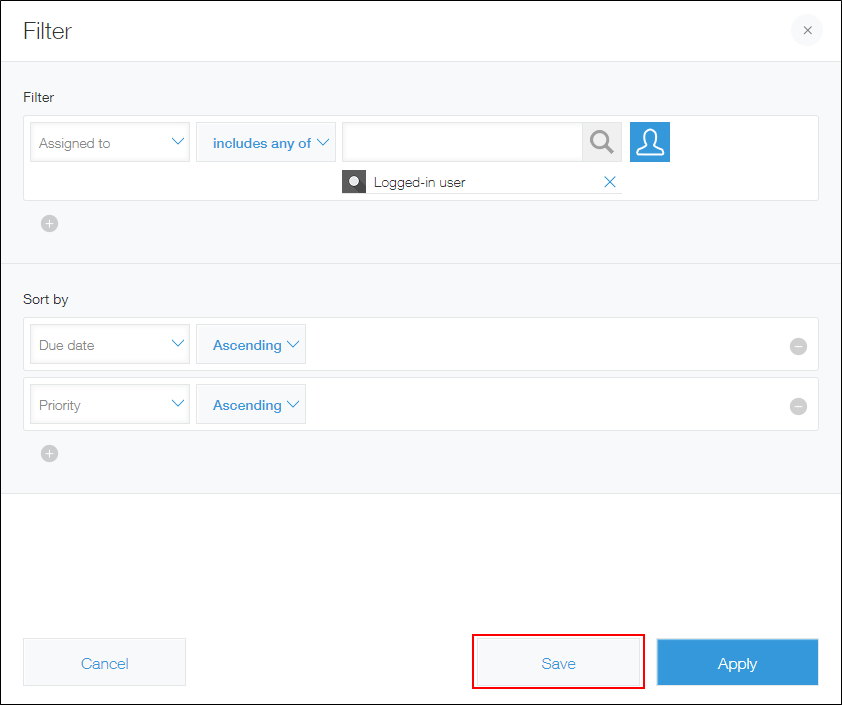The width and height of the screenshot is (842, 705).
Task: Click inside the filter value input field
Action: (461, 142)
